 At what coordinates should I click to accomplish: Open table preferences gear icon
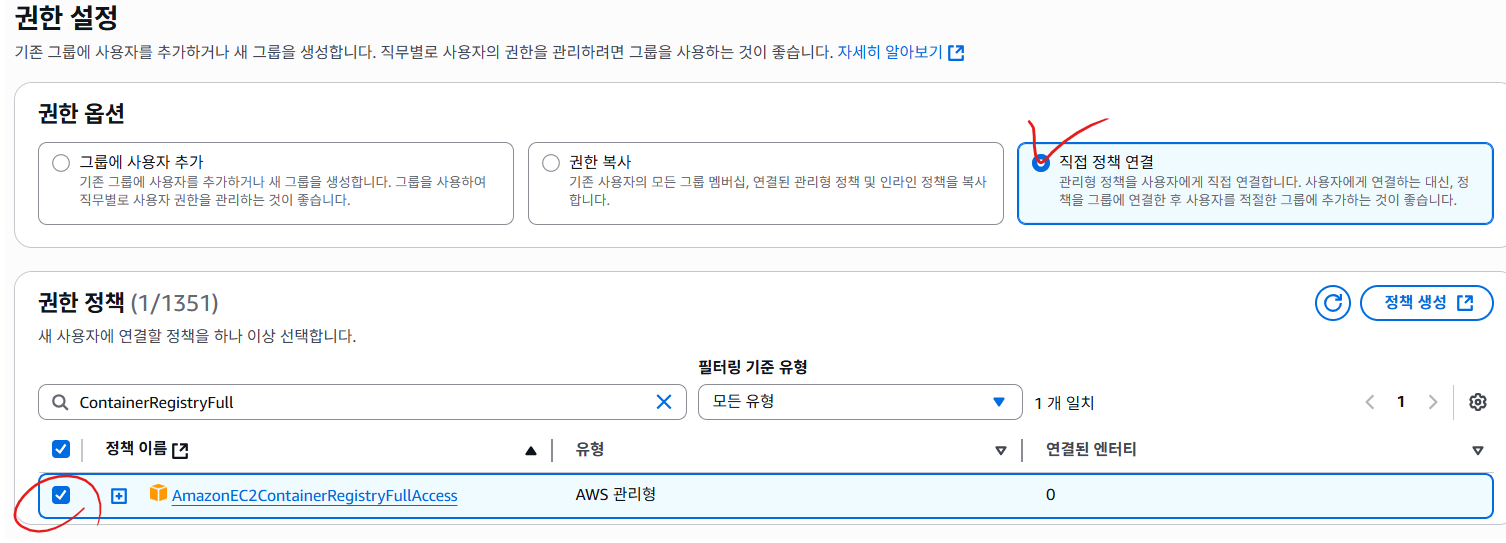pyautogui.click(x=1478, y=402)
